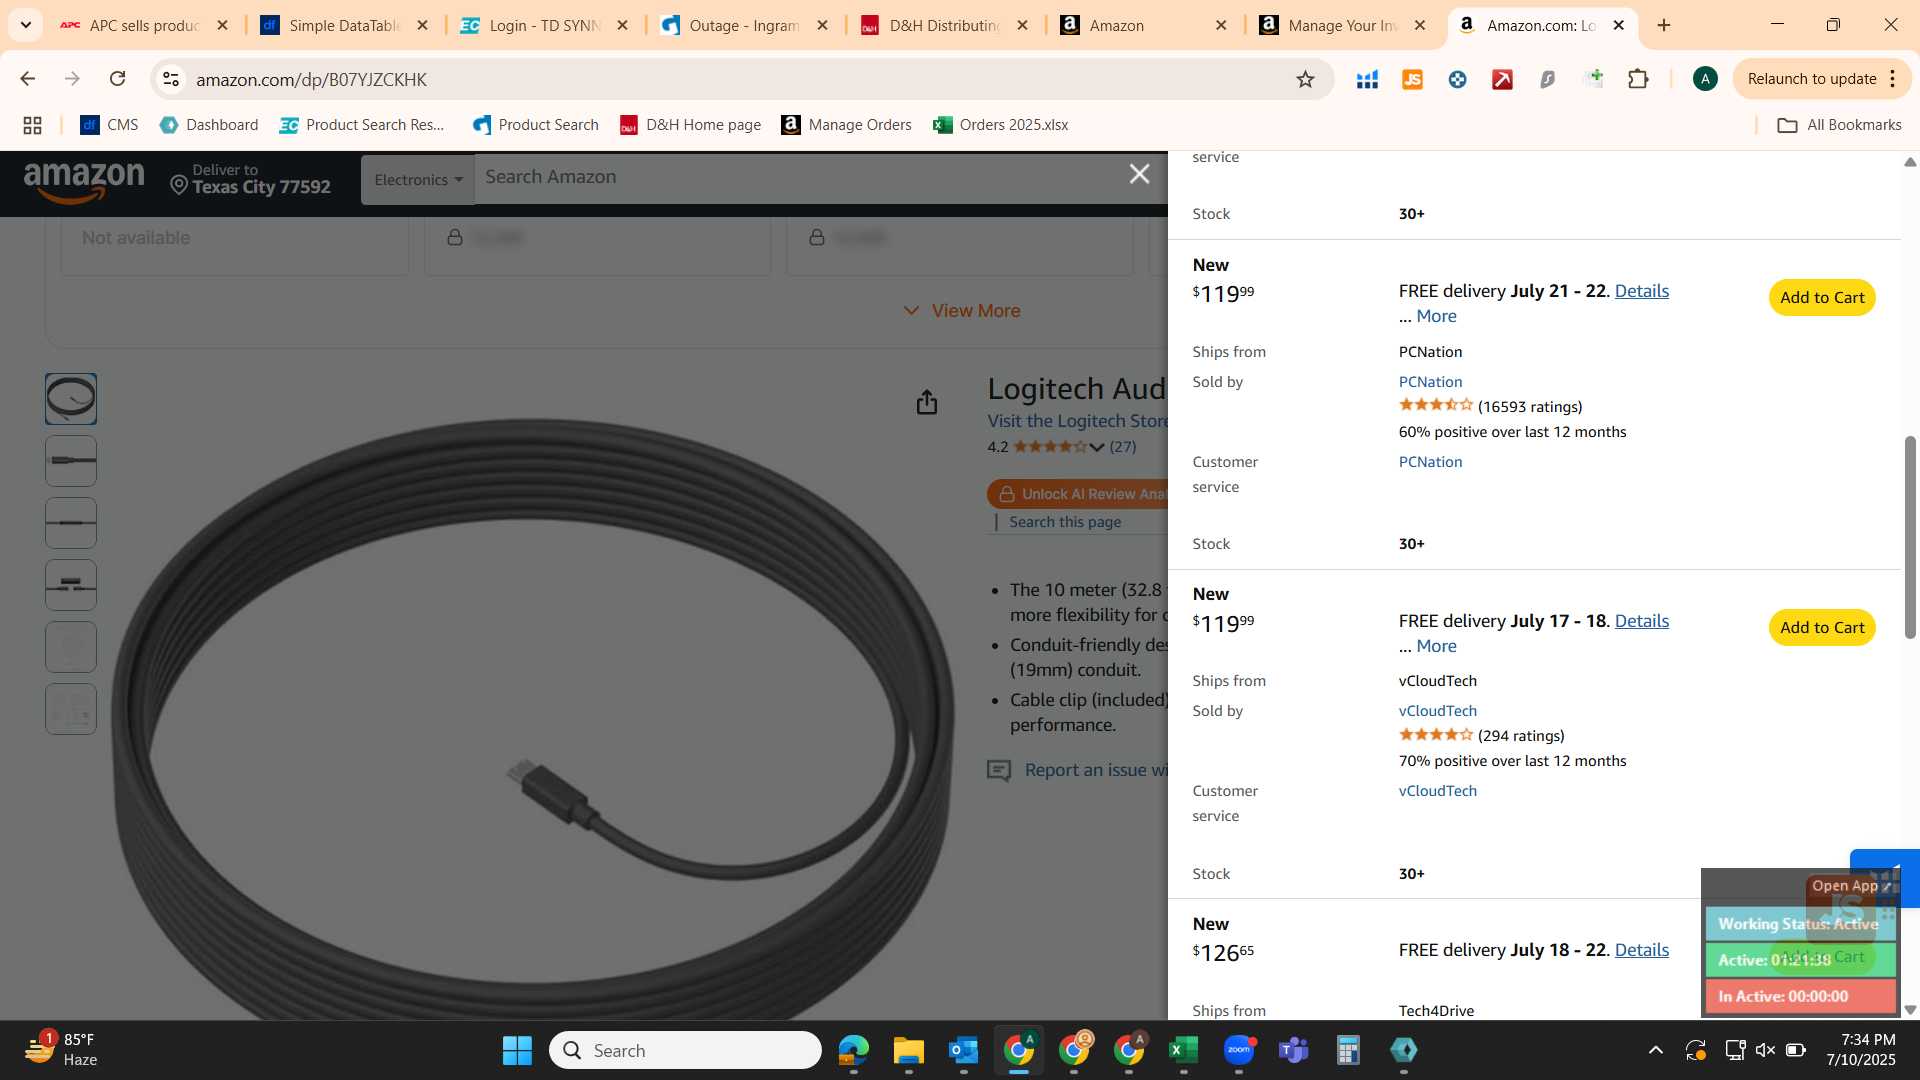Open the All Bookmarks folder
Viewport: 1920px width, 1080px height.
1839,125
